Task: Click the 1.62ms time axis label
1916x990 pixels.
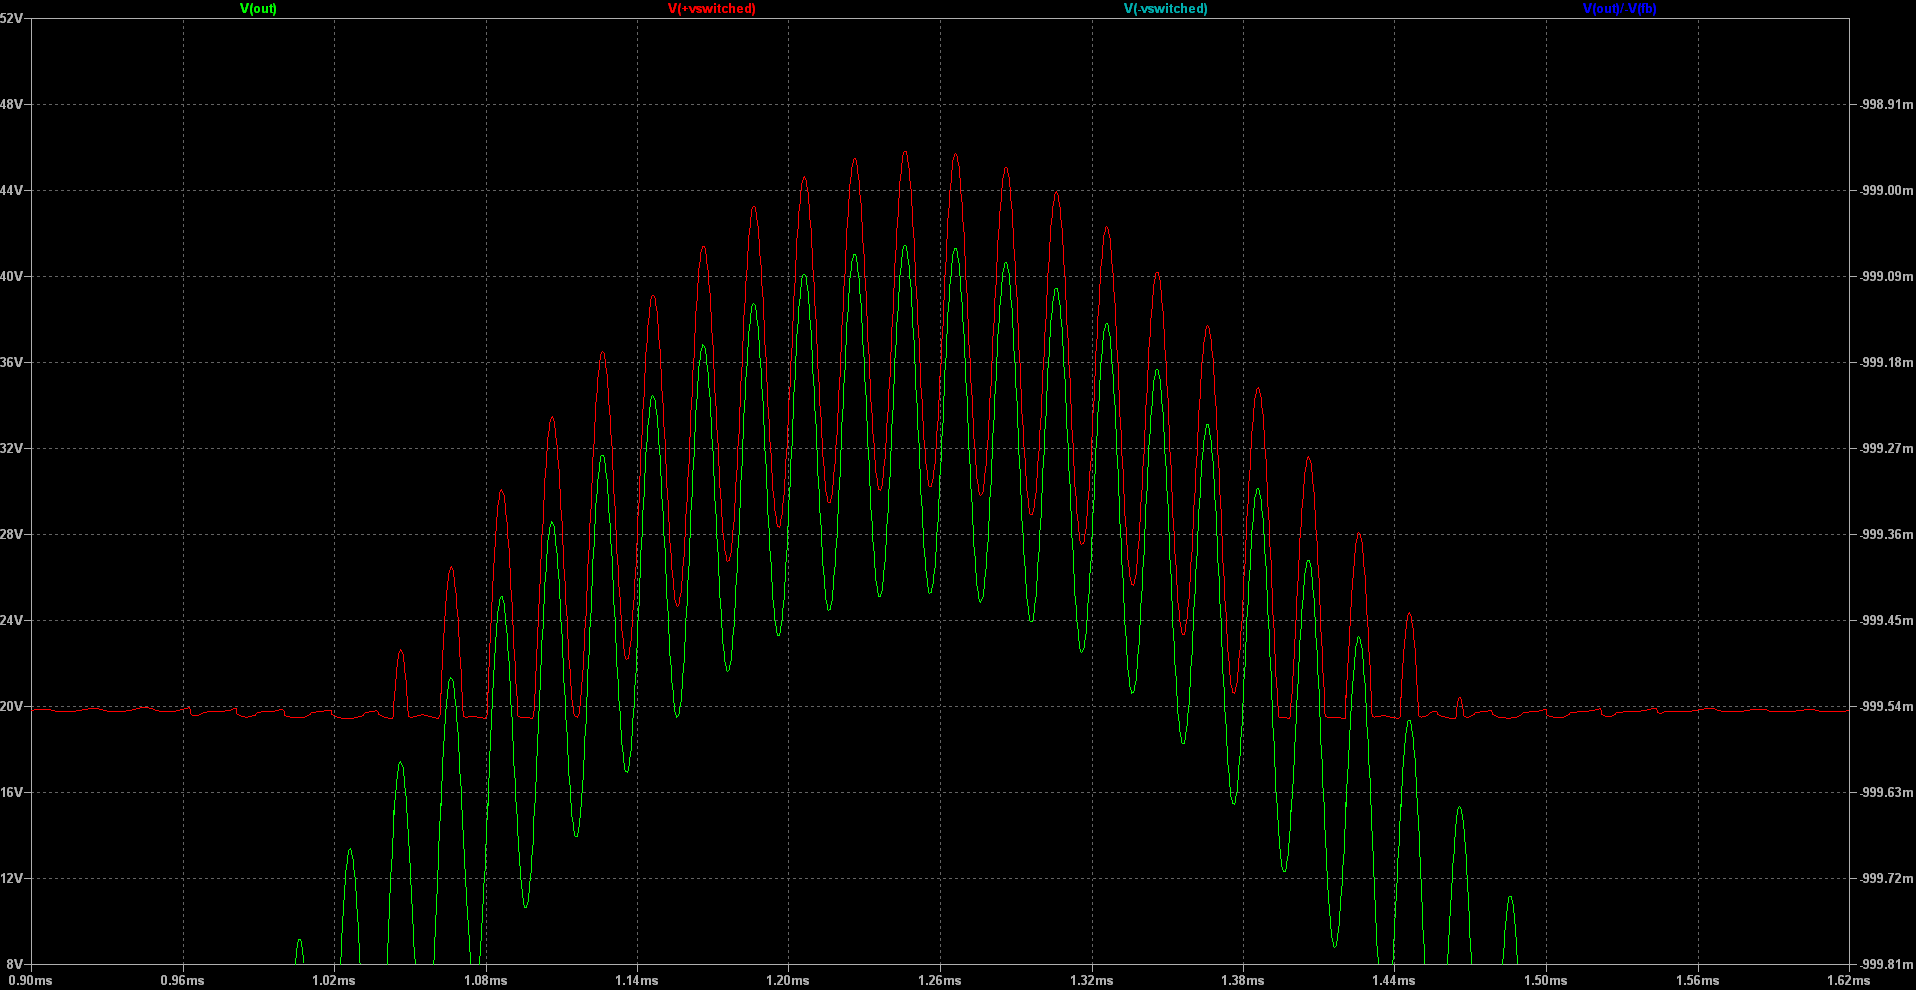Action: pyautogui.click(x=1848, y=980)
